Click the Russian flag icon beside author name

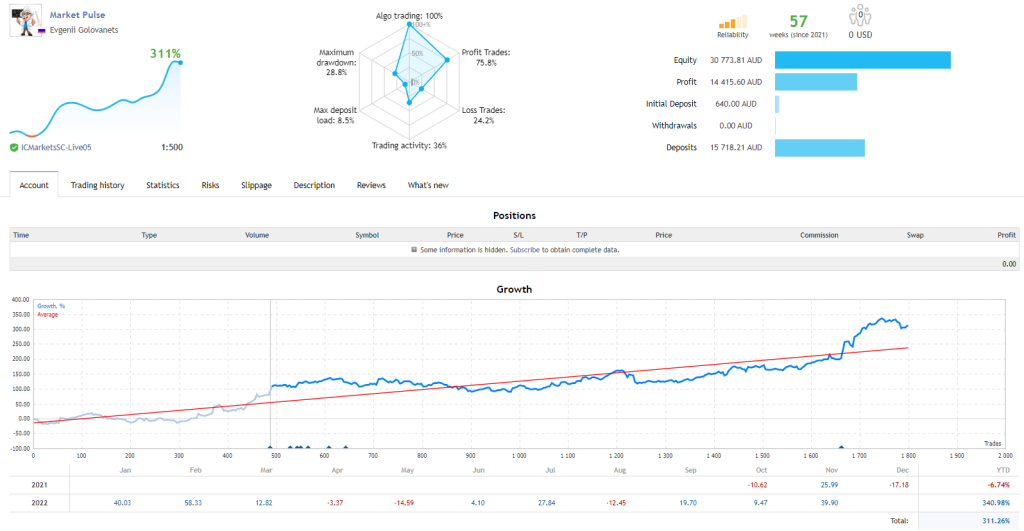pos(42,31)
